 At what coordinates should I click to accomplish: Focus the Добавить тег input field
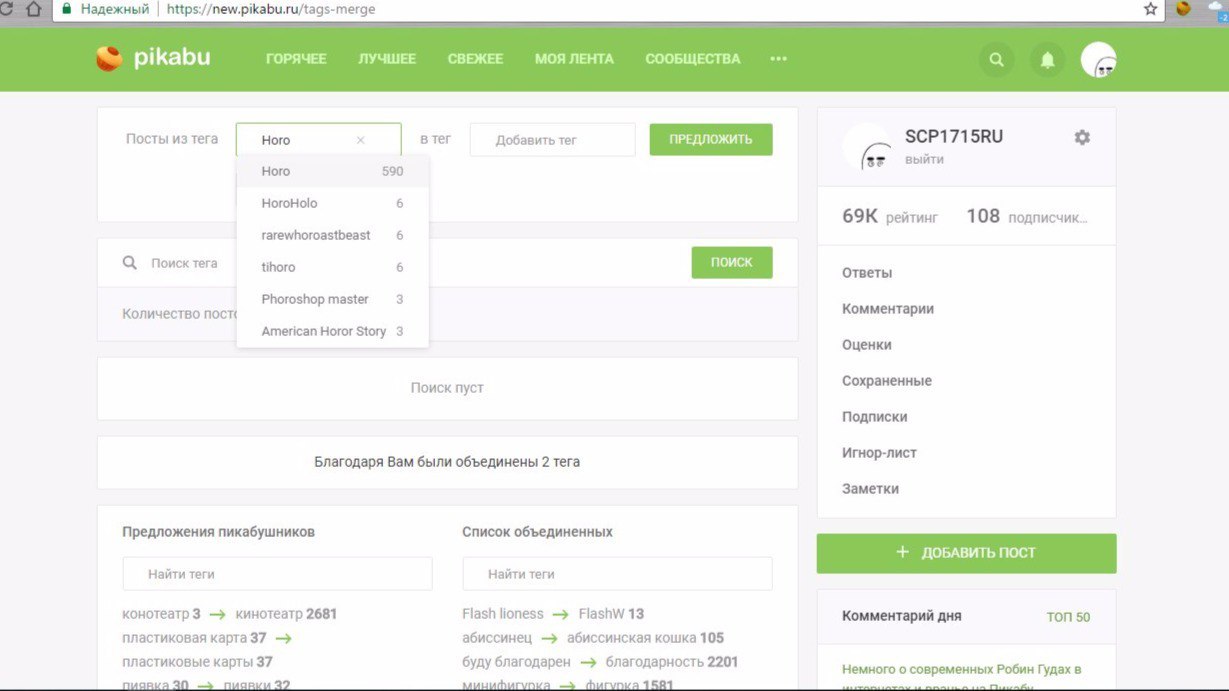click(x=552, y=140)
